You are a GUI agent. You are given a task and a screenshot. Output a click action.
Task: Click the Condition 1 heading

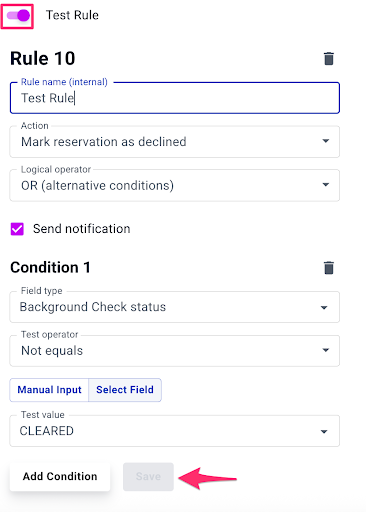(50, 267)
